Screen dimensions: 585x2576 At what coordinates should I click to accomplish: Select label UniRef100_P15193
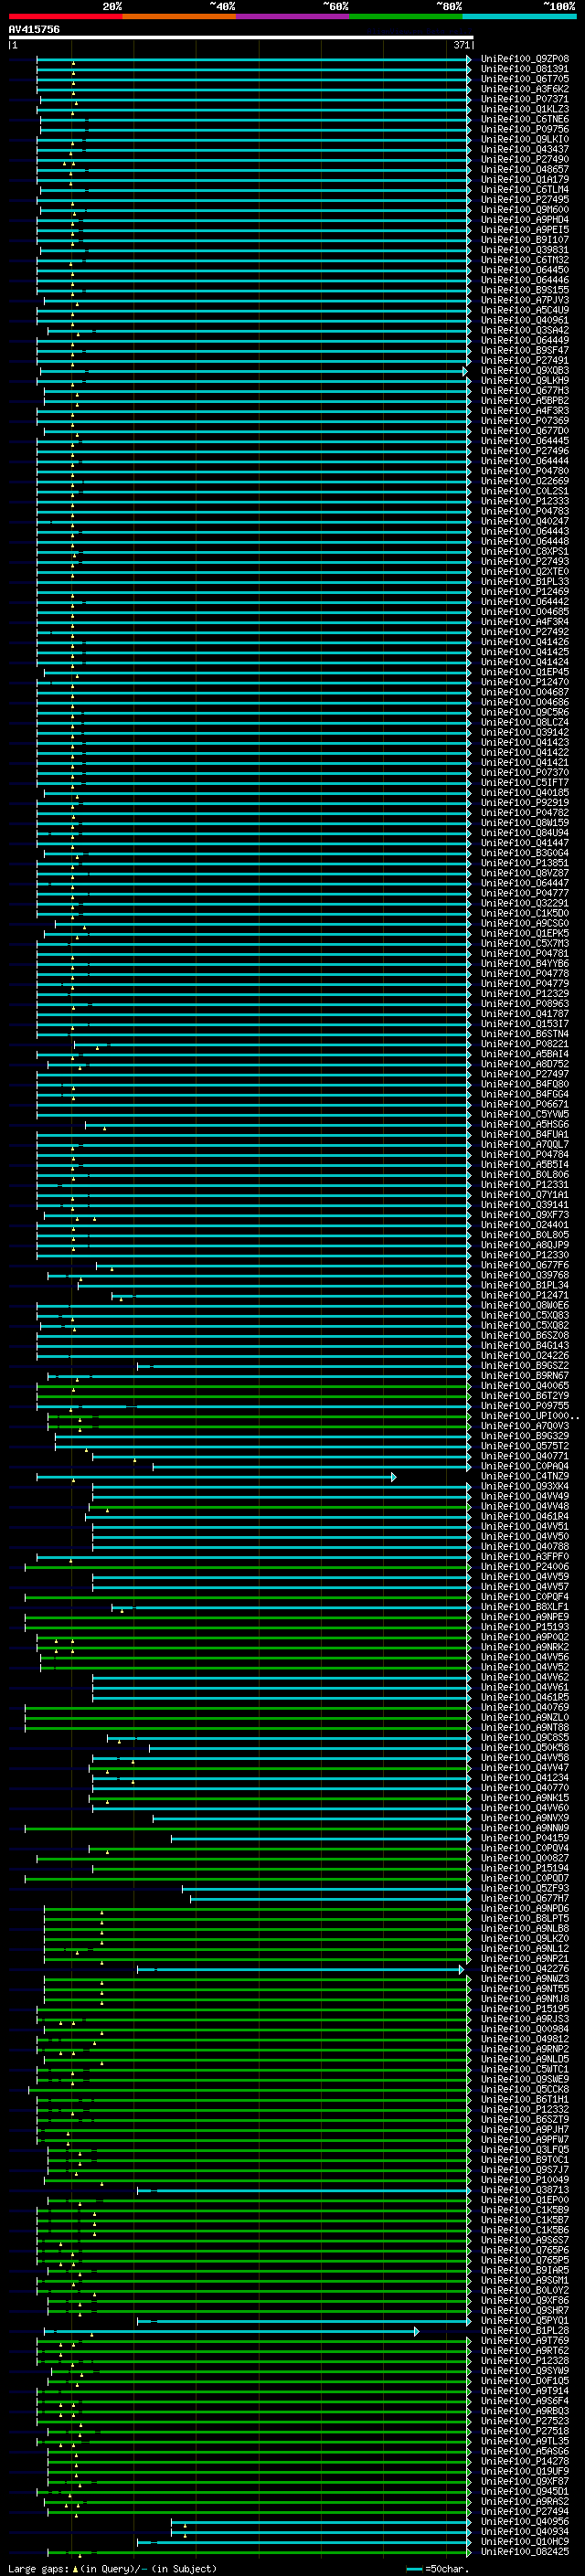click(x=525, y=1626)
